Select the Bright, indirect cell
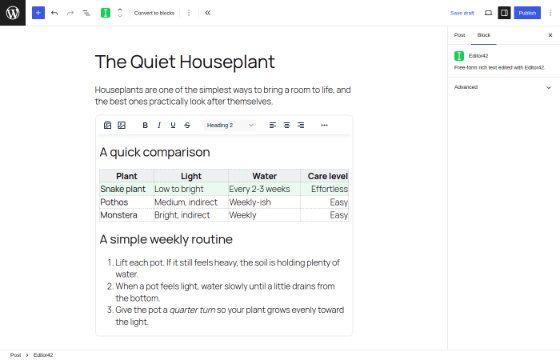 (191, 215)
